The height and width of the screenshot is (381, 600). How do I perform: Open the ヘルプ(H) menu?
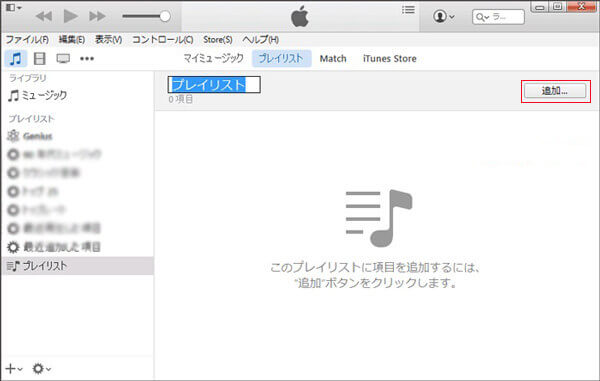click(260, 39)
